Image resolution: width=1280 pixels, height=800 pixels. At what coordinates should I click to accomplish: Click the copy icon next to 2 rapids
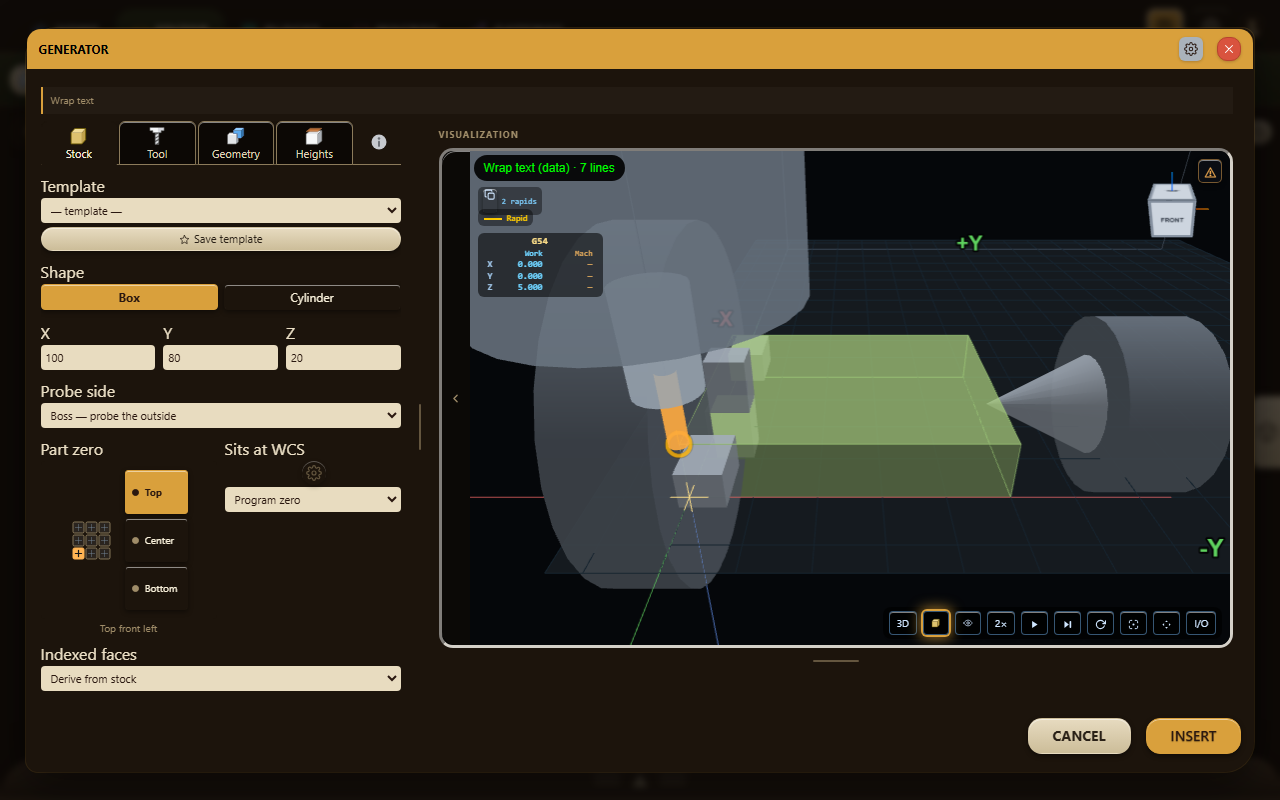coord(490,196)
